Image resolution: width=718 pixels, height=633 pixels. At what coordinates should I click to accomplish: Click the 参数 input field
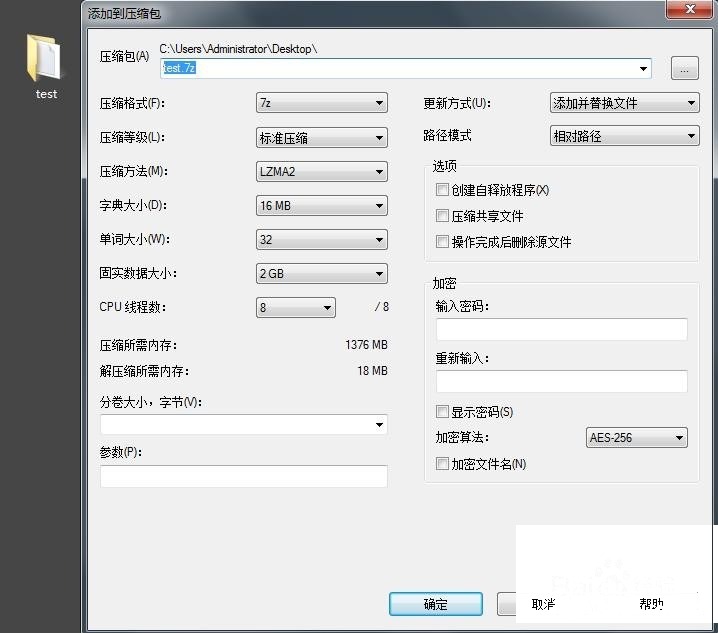pos(244,476)
